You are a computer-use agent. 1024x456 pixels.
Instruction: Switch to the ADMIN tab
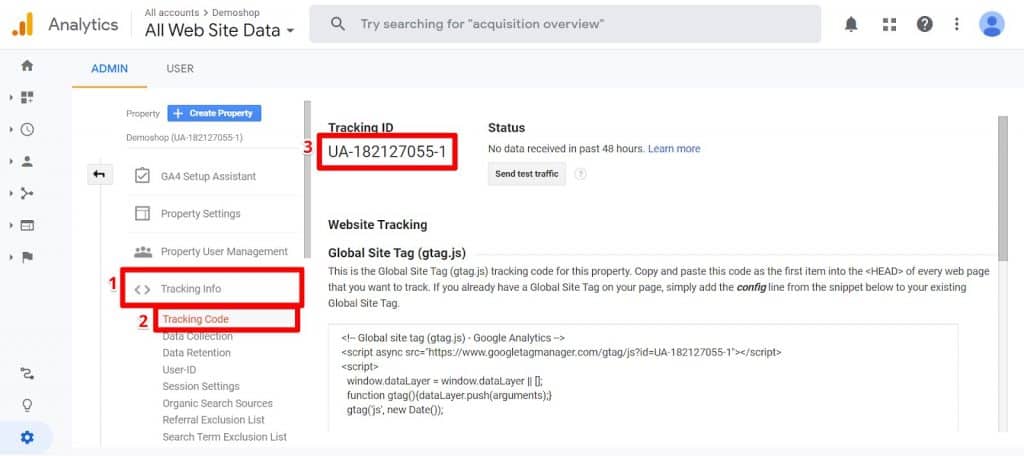110,69
